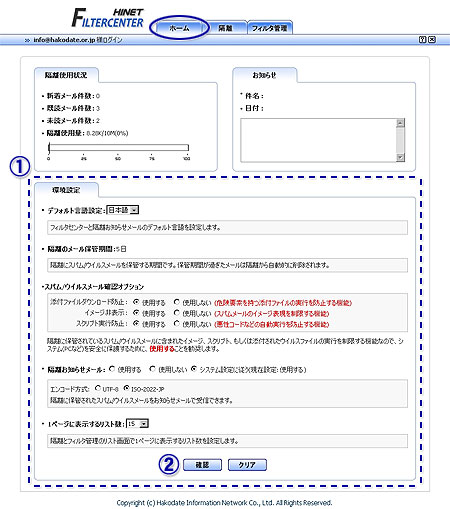450x509 pixels.
Task: Choose ISO-2022-JP encoding radio button
Action: coord(126,388)
